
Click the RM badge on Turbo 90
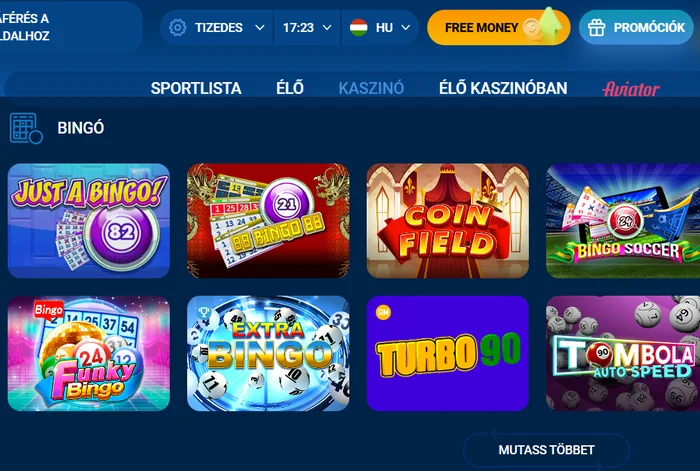point(383,312)
